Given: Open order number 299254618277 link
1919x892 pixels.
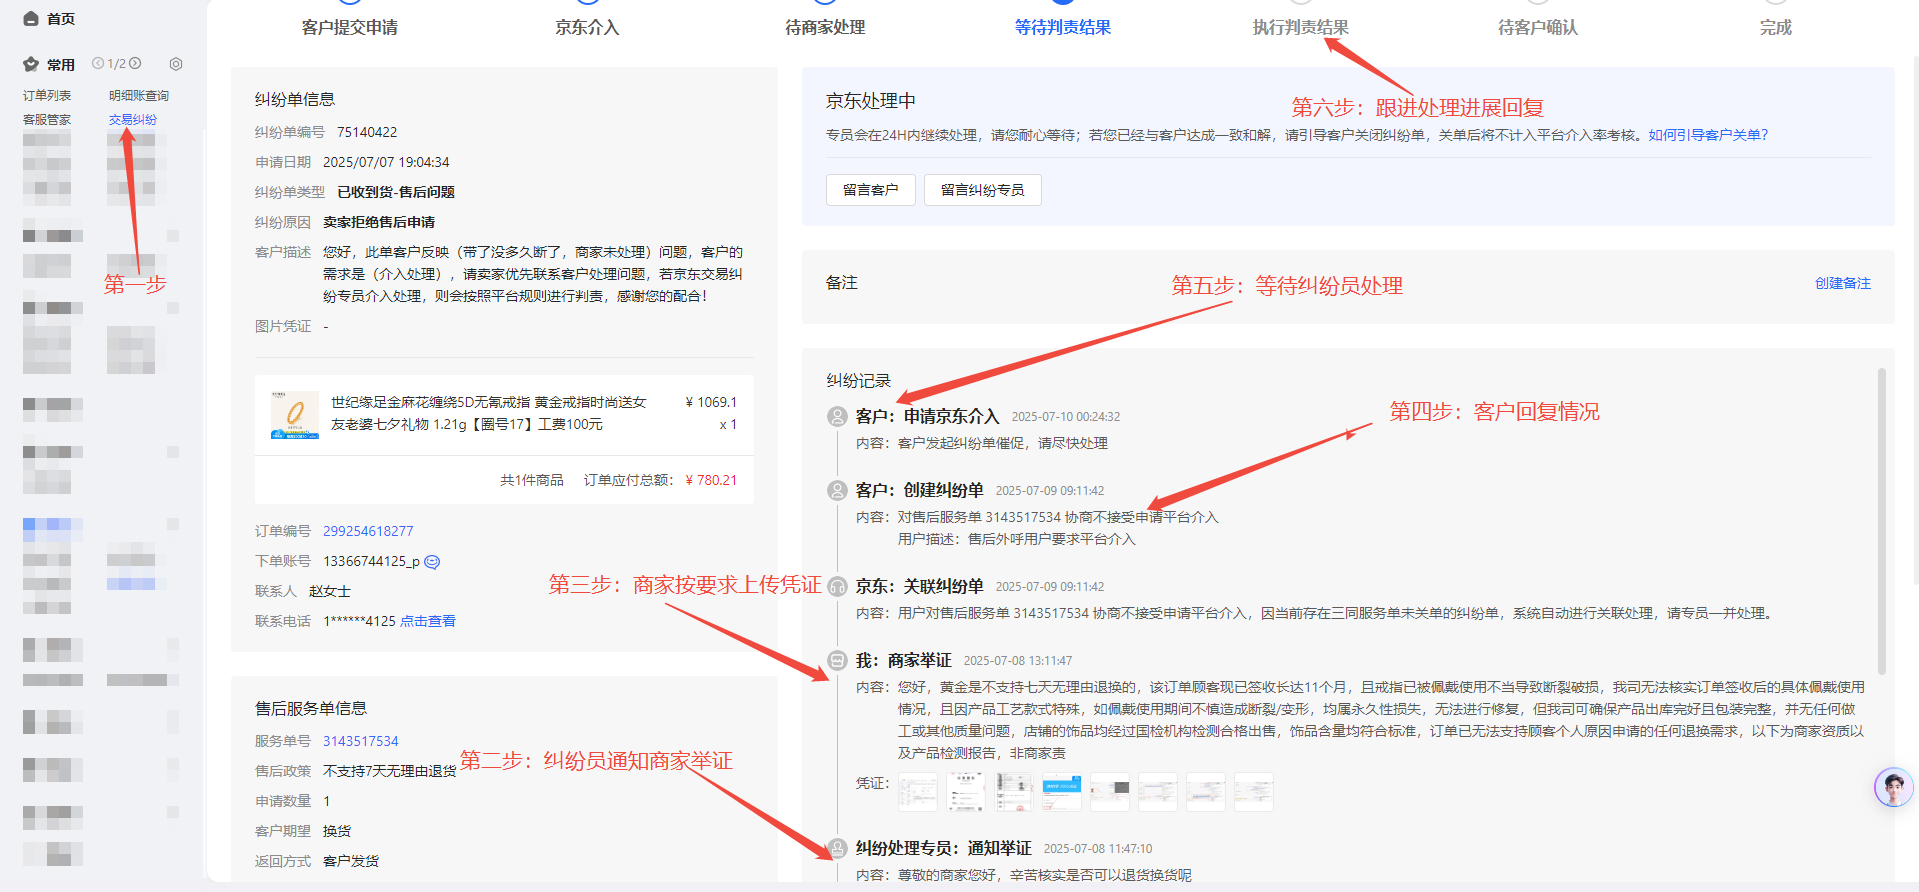Looking at the screenshot, I should point(368,531).
